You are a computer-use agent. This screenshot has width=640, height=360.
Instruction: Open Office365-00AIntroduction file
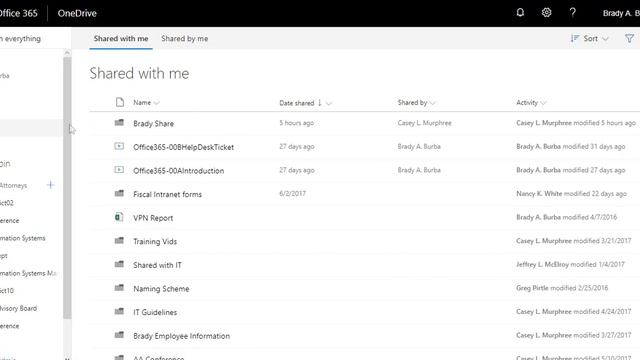(x=178, y=171)
